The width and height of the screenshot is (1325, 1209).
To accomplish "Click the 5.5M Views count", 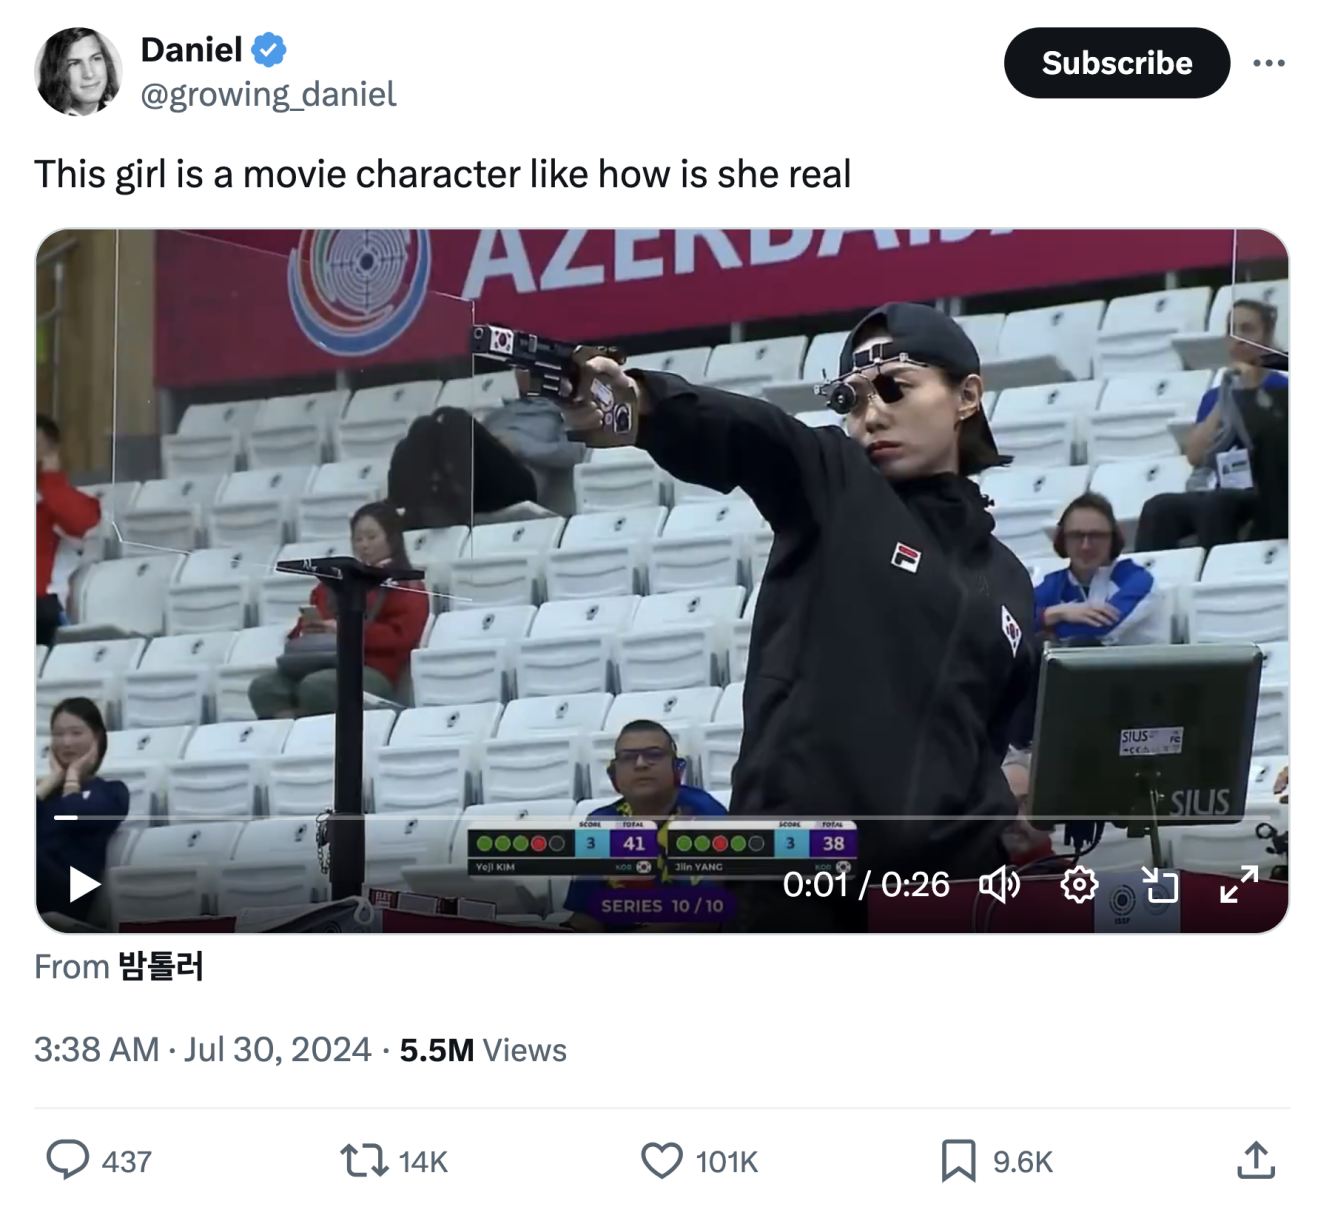I will [483, 1050].
